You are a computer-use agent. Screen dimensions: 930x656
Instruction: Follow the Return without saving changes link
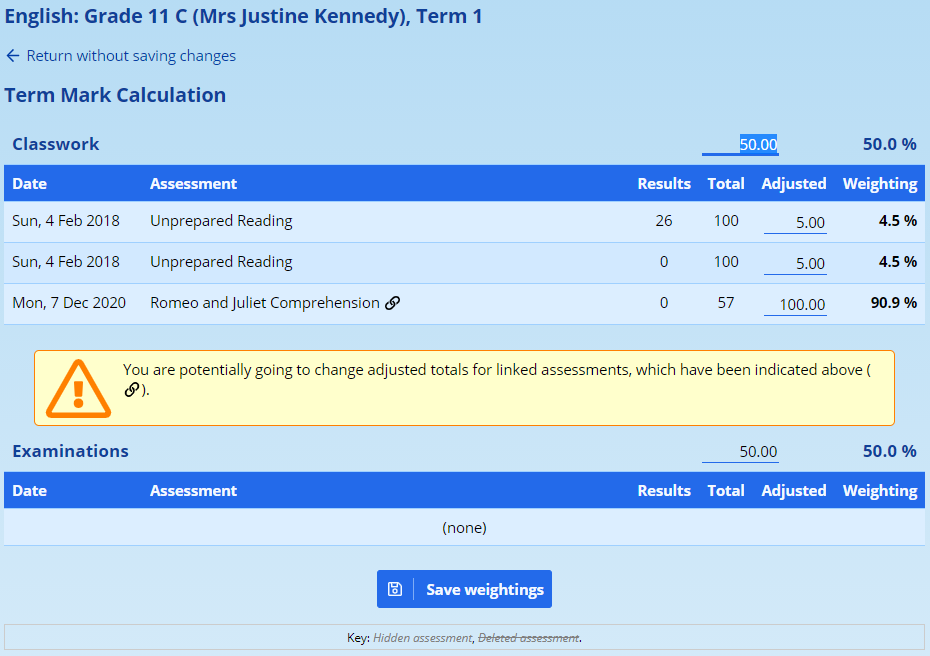click(x=130, y=56)
